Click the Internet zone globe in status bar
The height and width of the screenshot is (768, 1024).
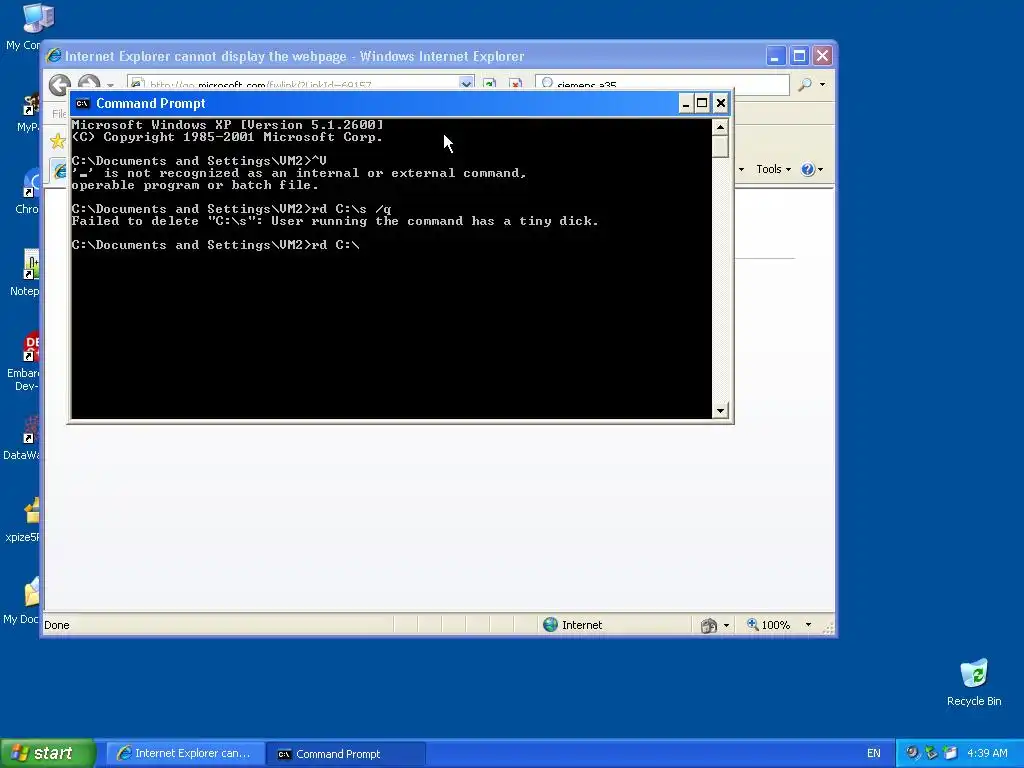click(551, 624)
